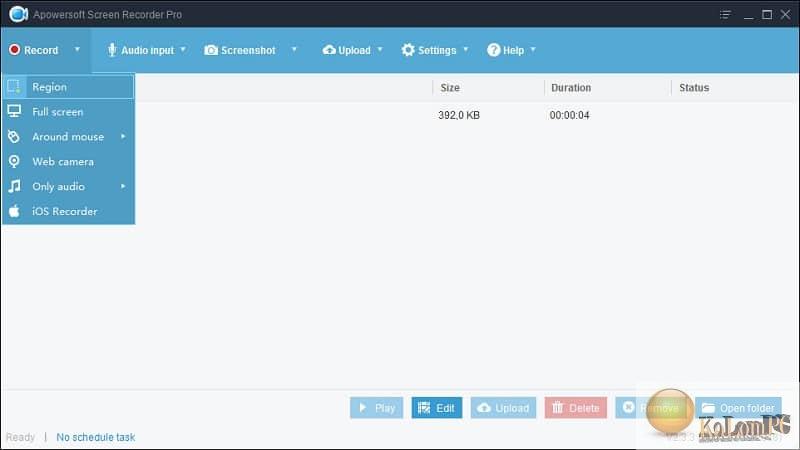Click the Screenshot toolbar label
800x450 pixels.
click(248, 50)
